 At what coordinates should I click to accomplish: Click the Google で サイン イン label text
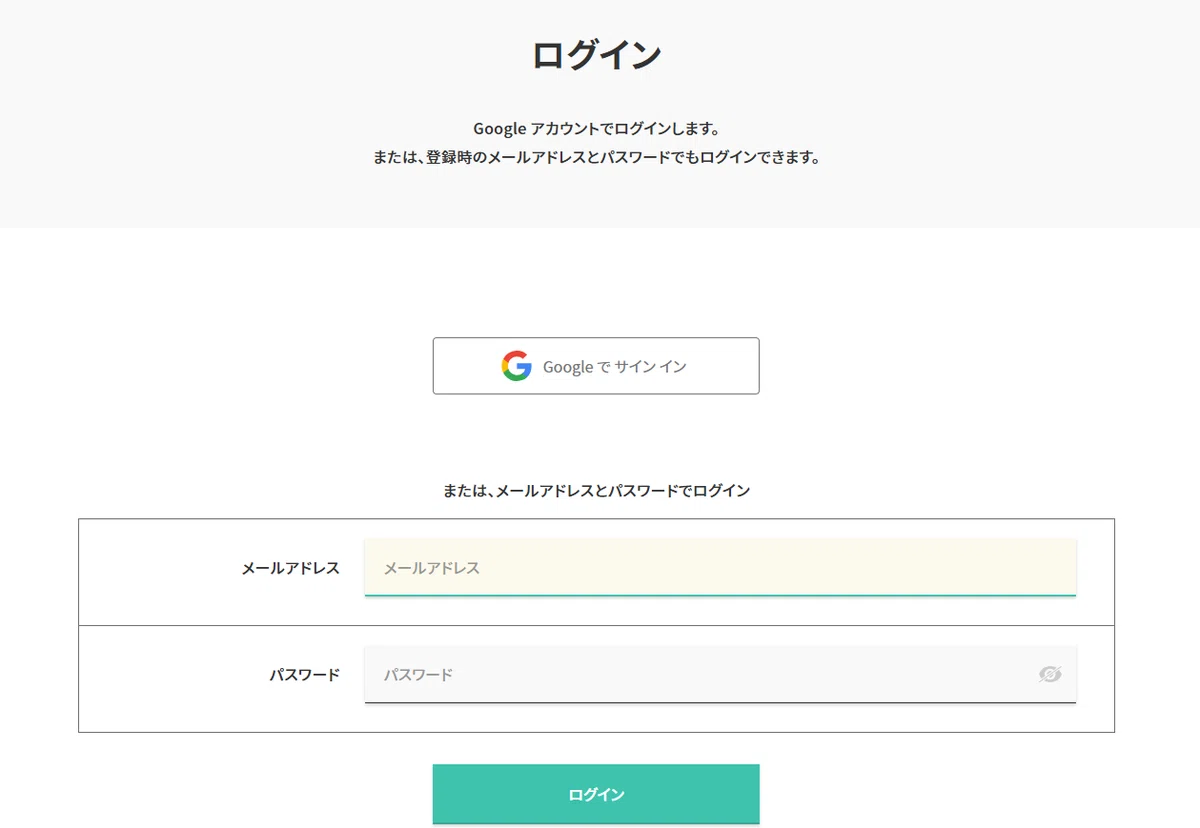click(615, 367)
